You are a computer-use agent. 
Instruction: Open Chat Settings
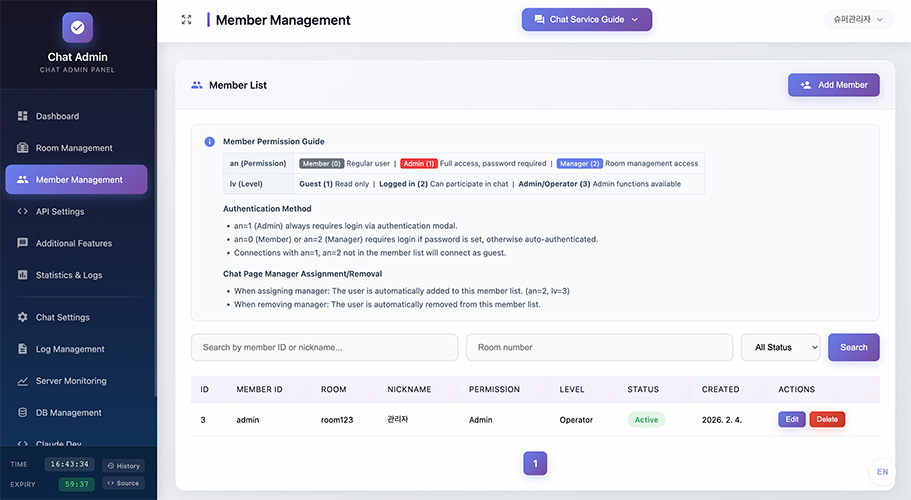tap(76, 317)
